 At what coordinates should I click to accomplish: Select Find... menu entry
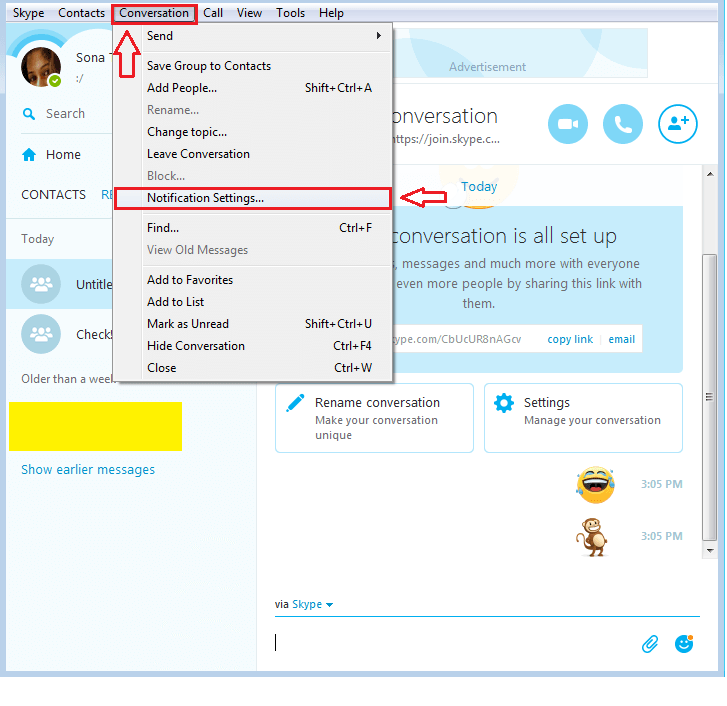[253, 228]
